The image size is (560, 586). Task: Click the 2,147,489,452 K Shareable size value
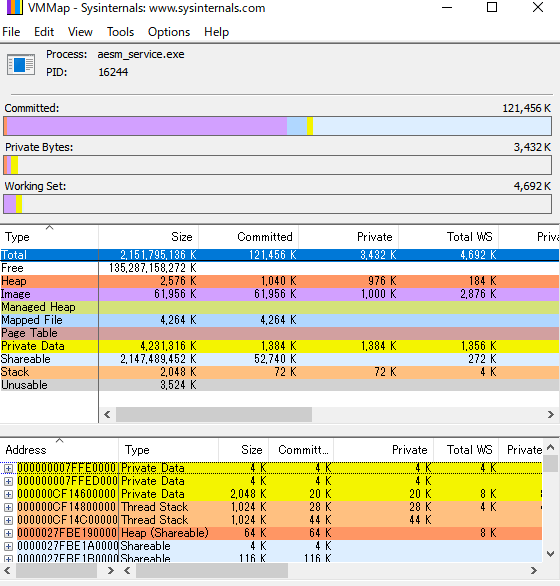tap(158, 359)
